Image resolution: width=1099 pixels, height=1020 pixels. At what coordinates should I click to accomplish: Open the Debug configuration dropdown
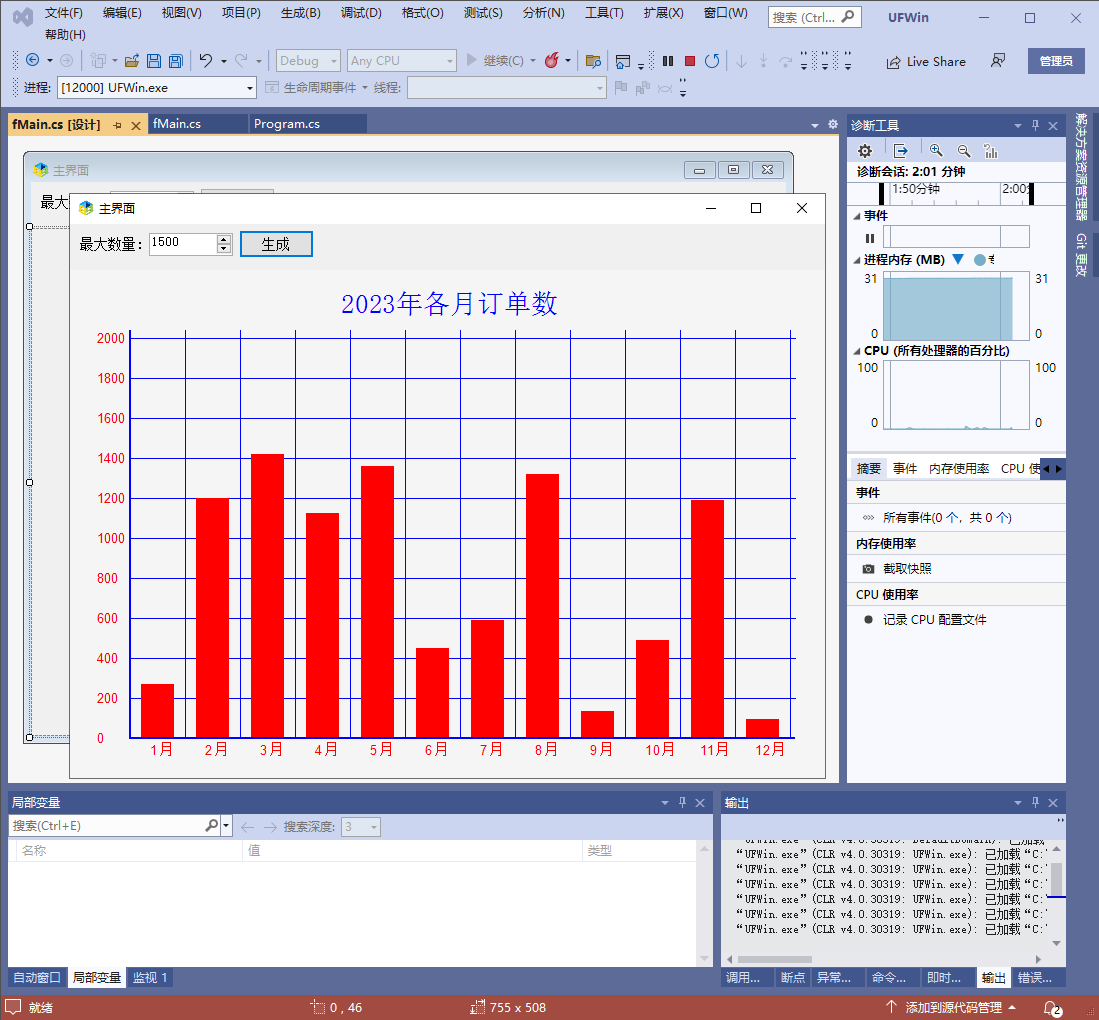[308, 61]
